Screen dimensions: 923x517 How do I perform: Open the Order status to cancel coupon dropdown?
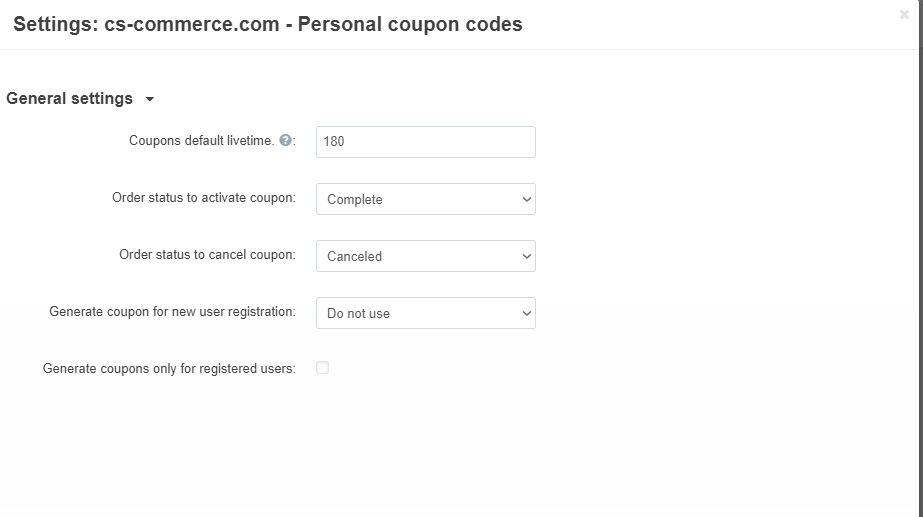[425, 256]
